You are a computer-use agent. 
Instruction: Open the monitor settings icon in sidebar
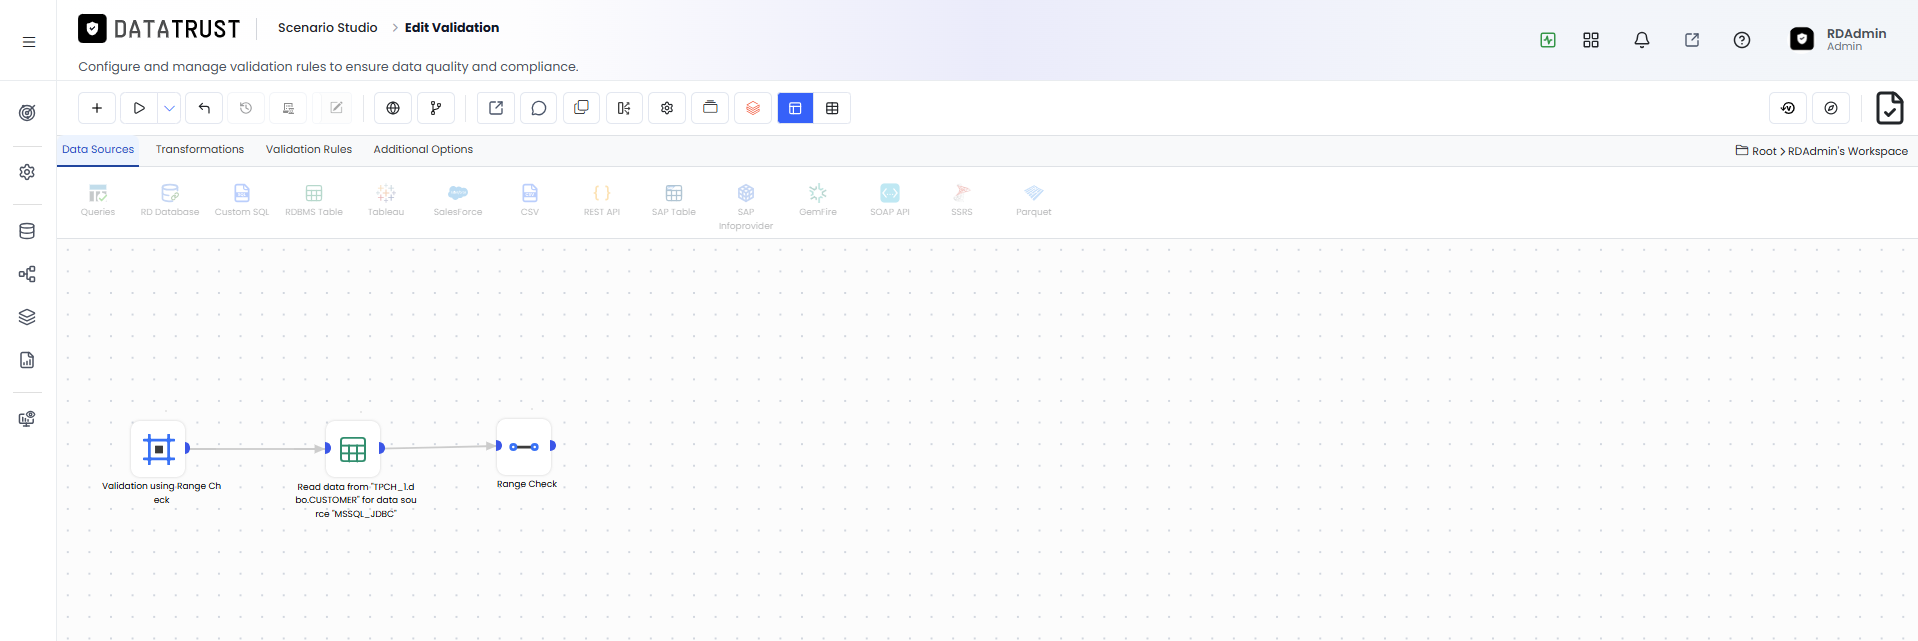(x=27, y=419)
